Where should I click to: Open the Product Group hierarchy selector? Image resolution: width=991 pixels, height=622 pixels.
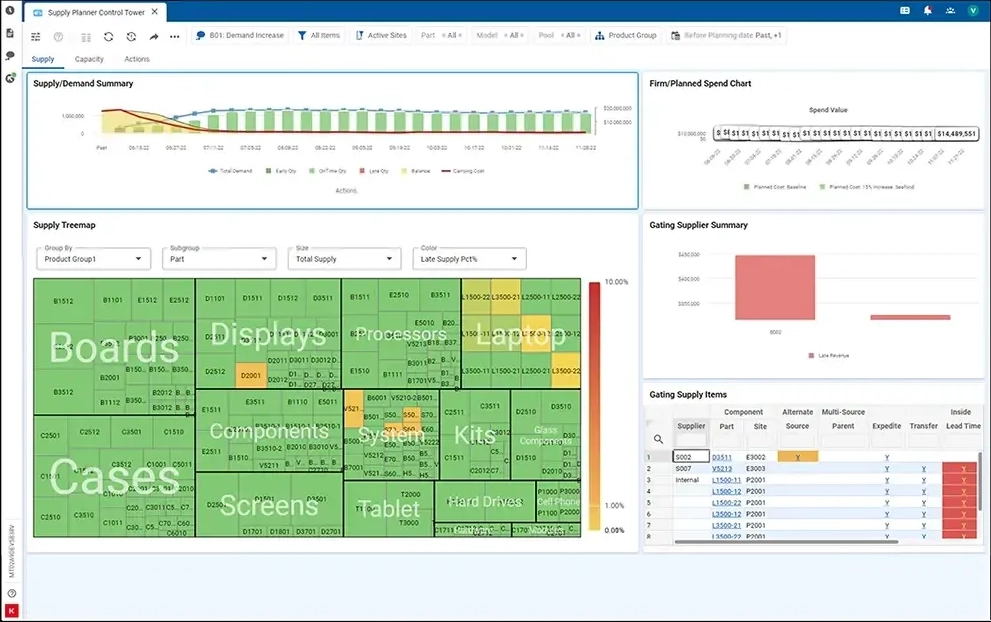click(626, 35)
